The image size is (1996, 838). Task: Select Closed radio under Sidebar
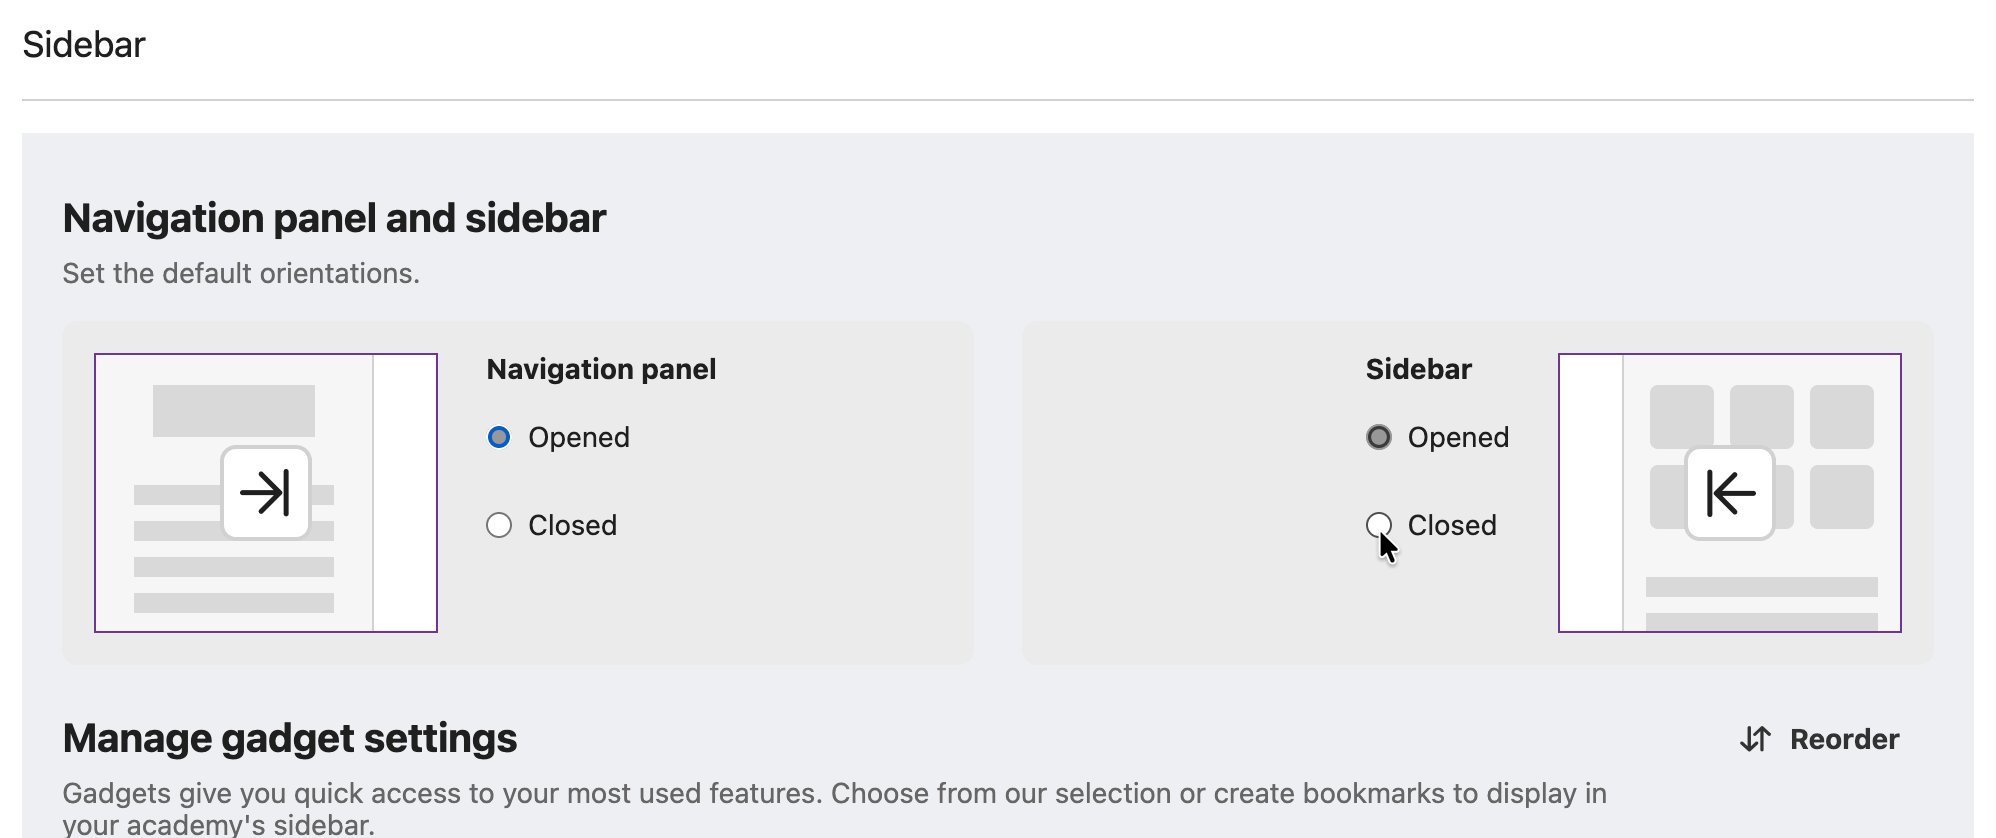[x=1379, y=524]
